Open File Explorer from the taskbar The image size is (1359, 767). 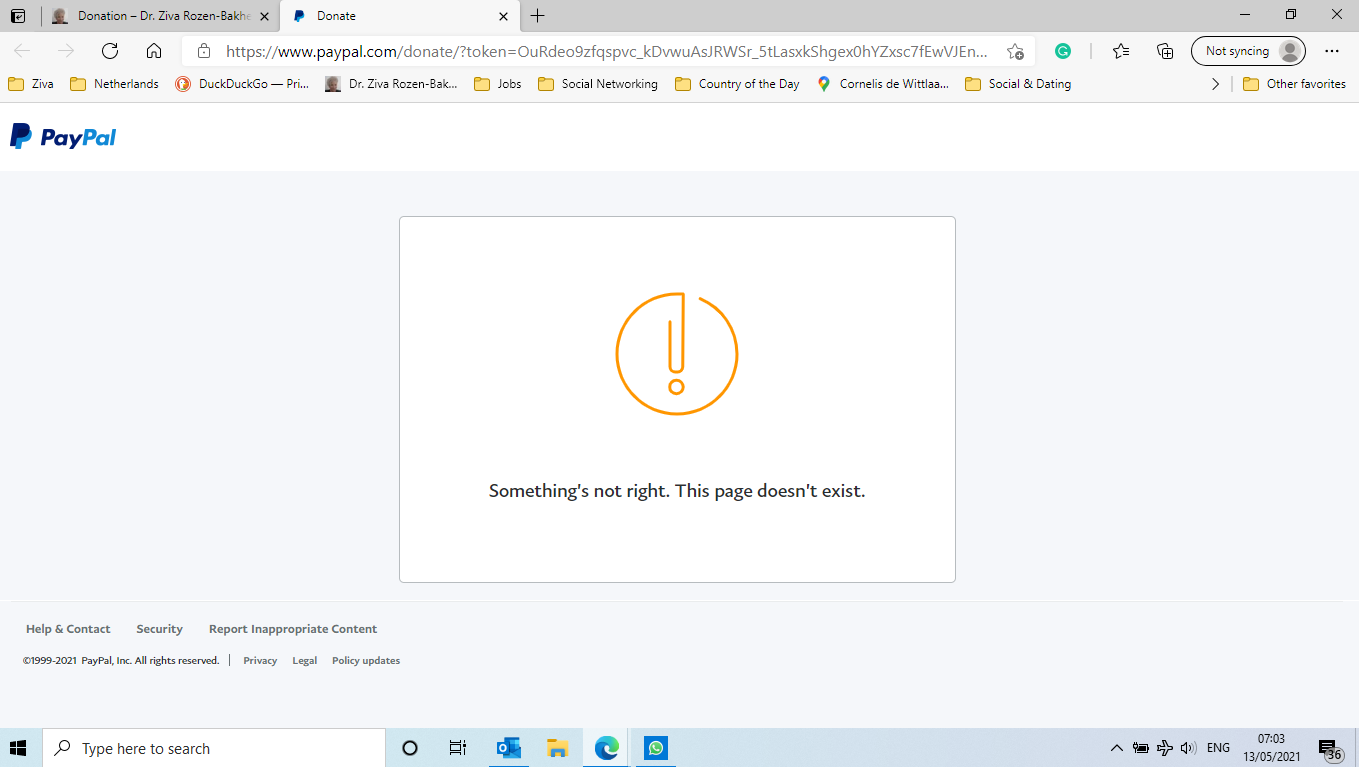tap(557, 748)
